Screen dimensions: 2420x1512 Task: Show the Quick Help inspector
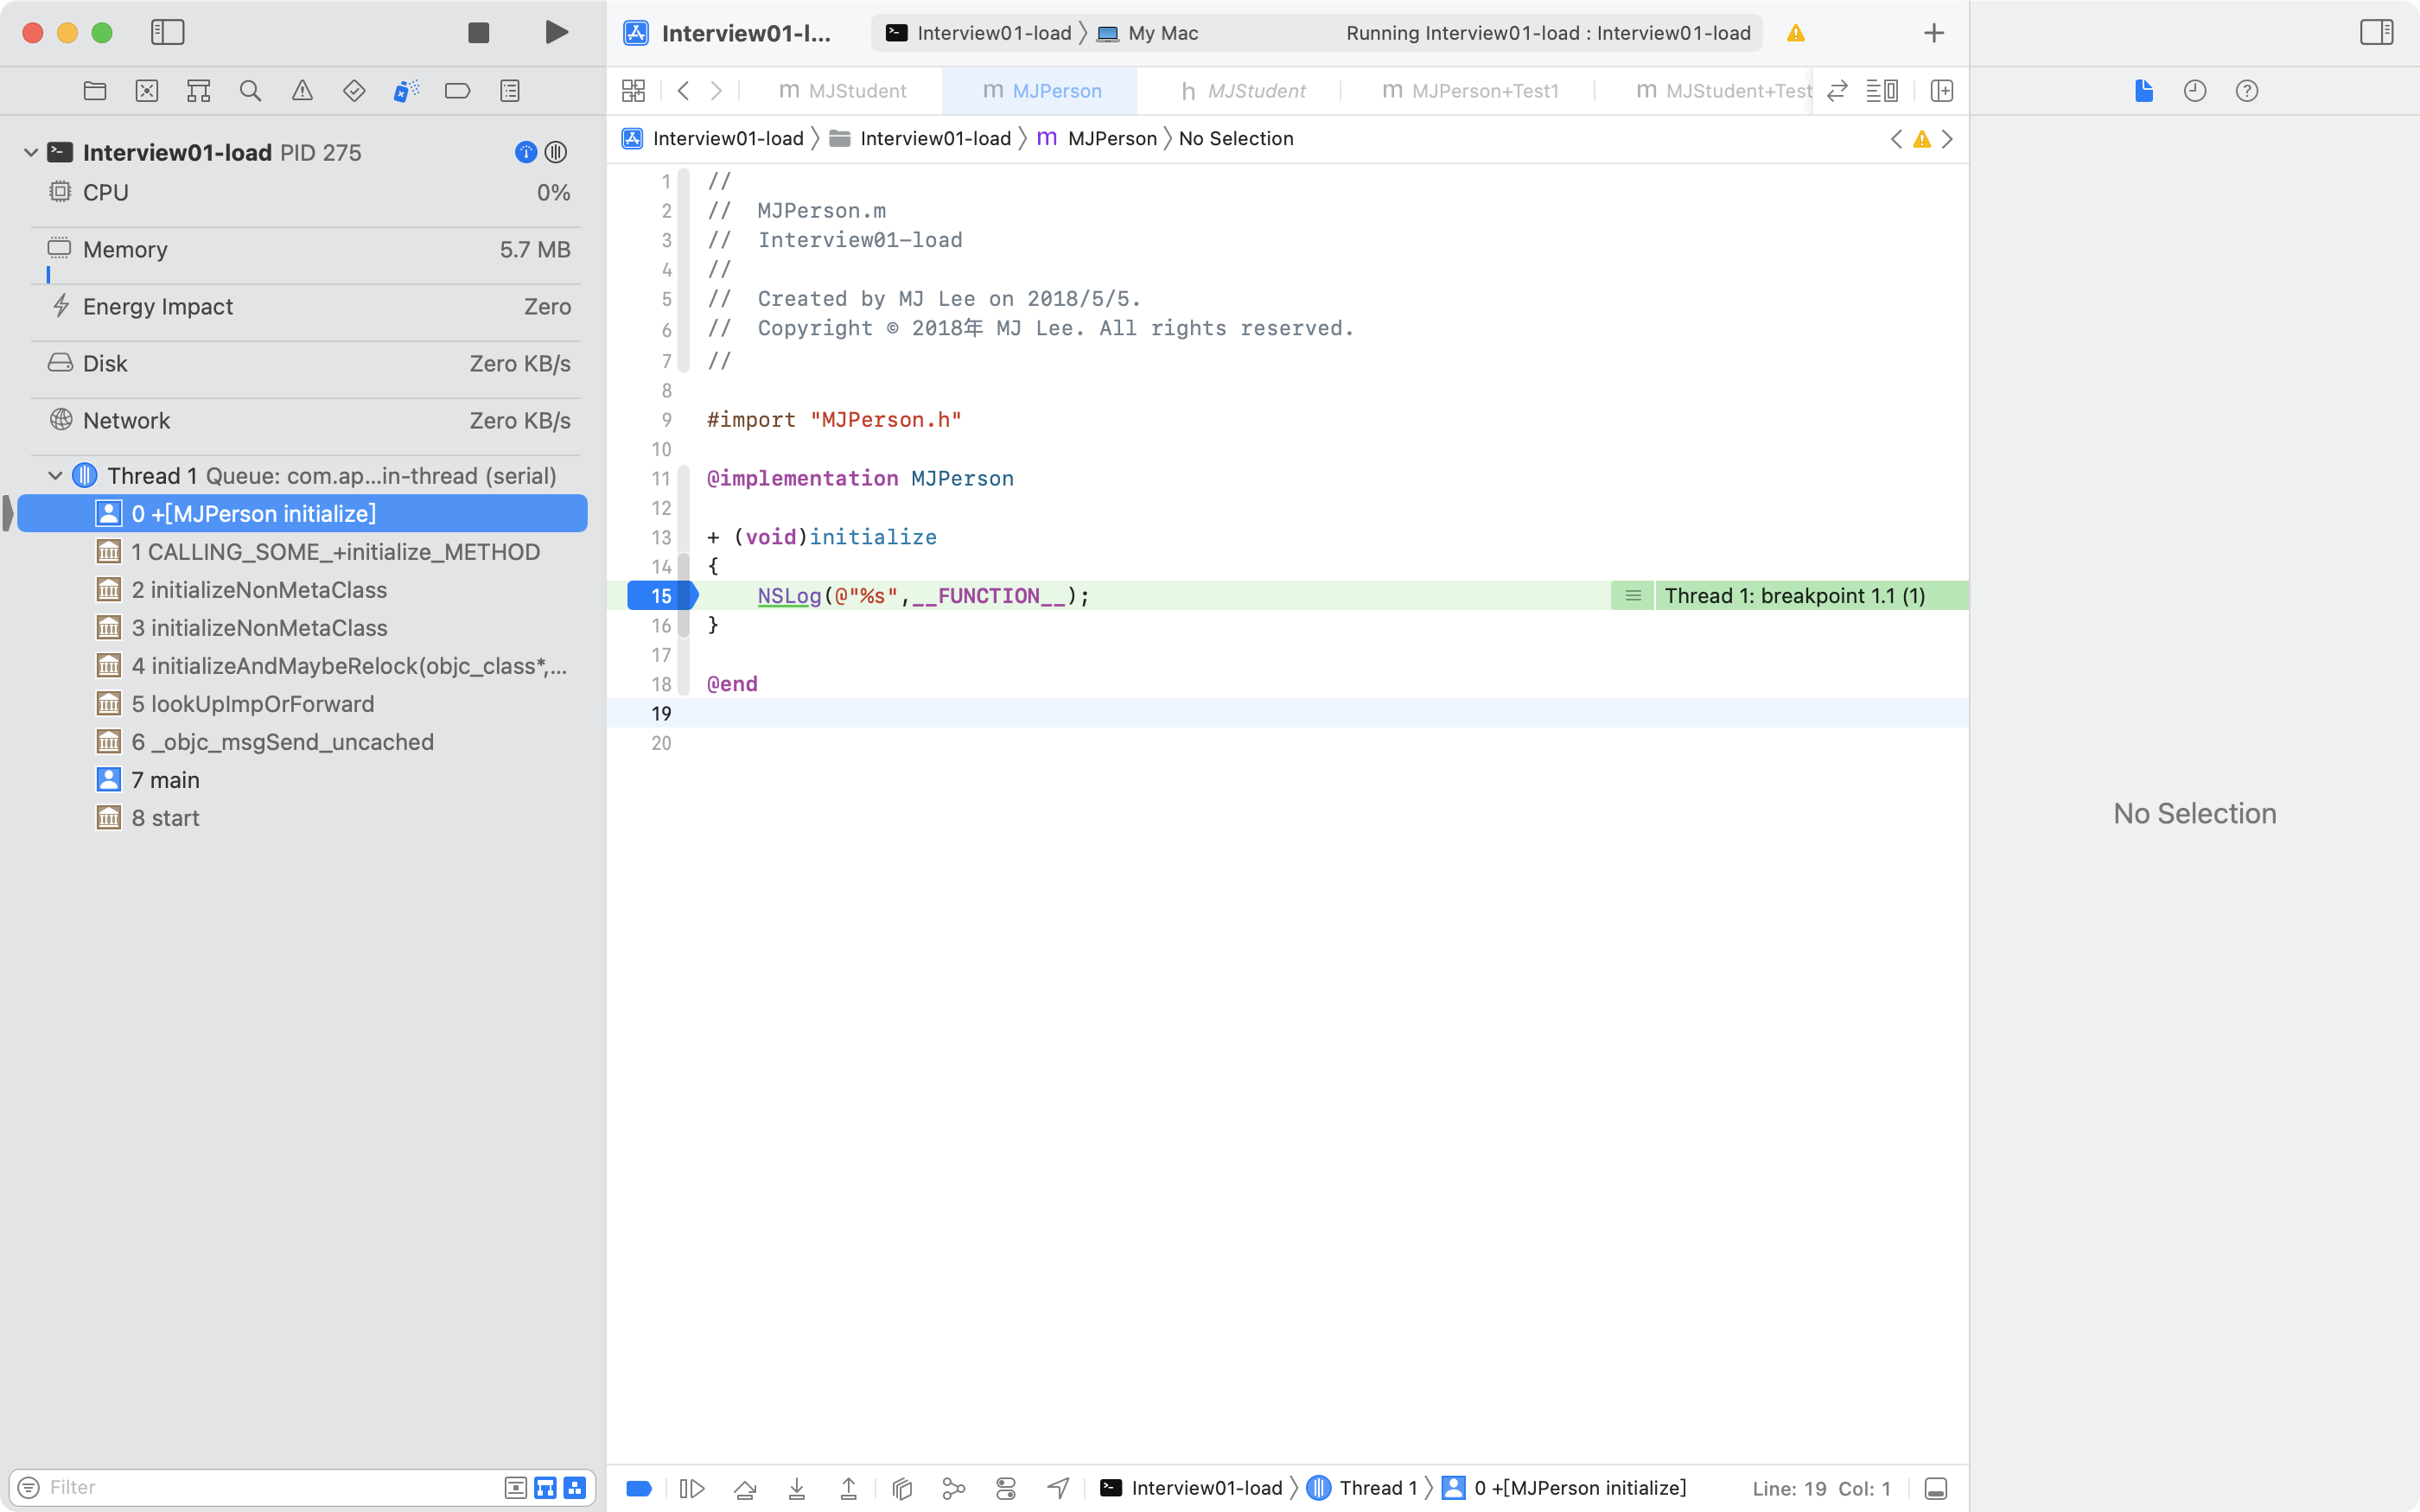point(2247,91)
